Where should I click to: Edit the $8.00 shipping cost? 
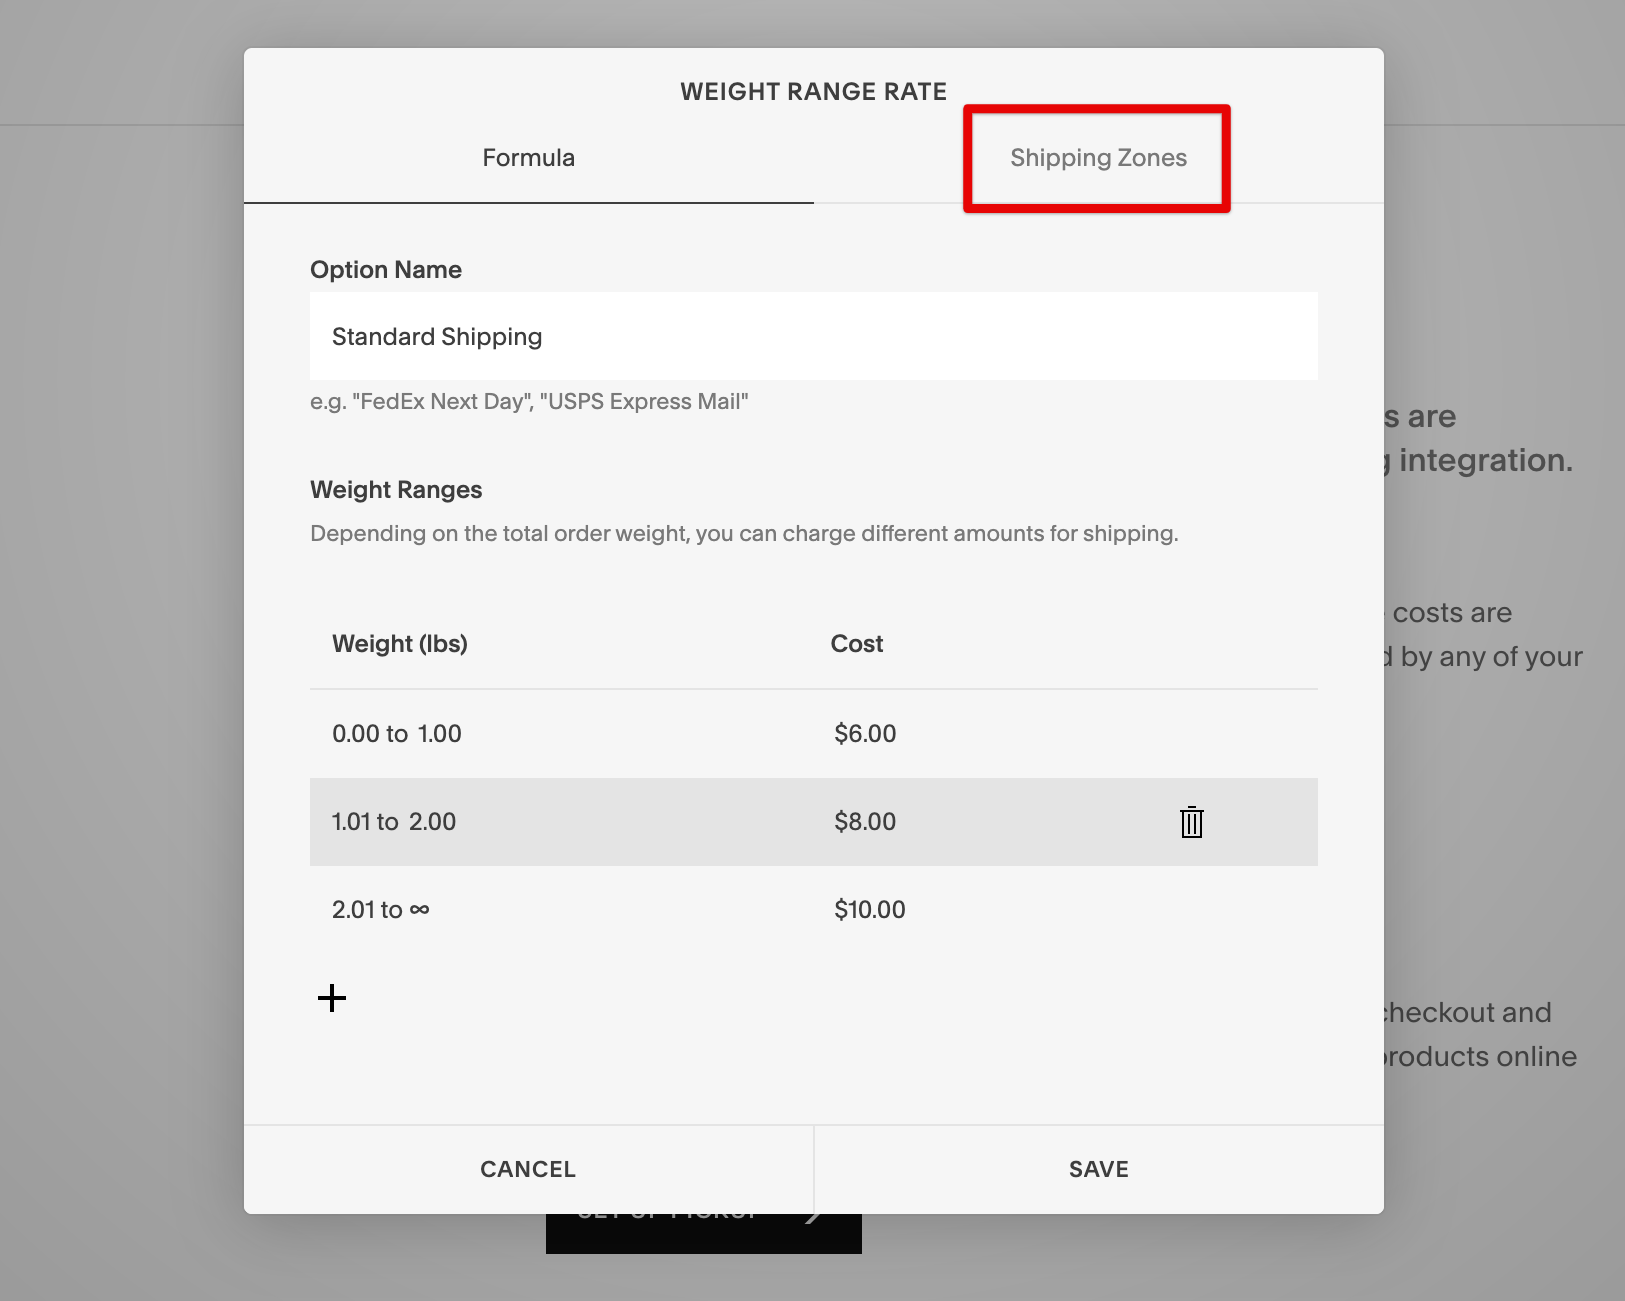coord(864,822)
